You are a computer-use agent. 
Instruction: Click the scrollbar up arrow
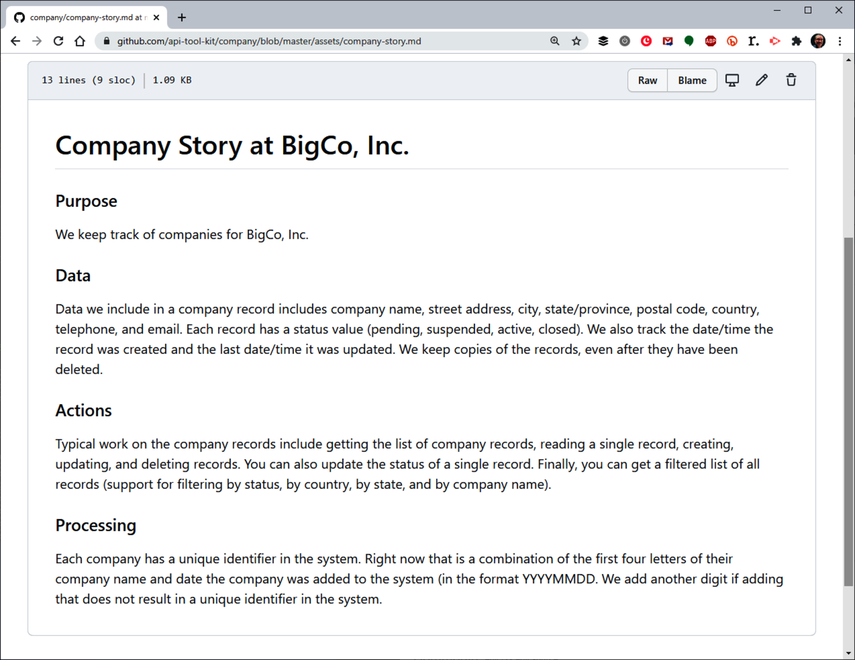pyautogui.click(x=848, y=59)
